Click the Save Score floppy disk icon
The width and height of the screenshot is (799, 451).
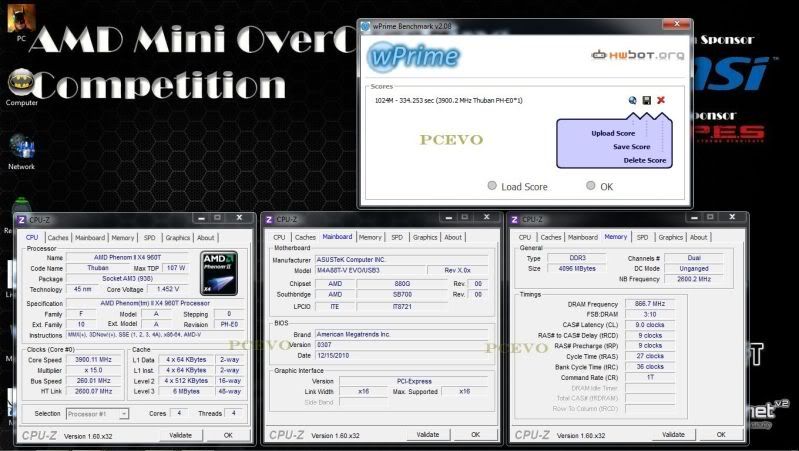click(x=647, y=100)
